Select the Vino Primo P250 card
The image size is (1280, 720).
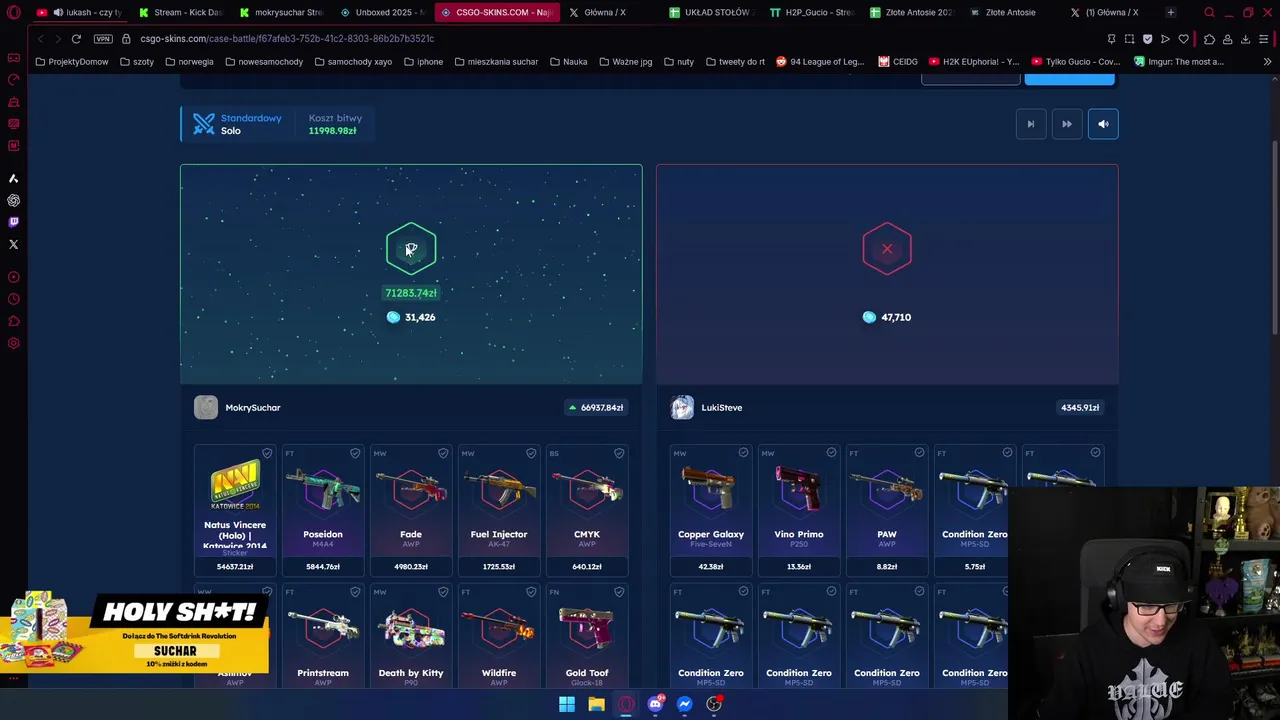799,510
